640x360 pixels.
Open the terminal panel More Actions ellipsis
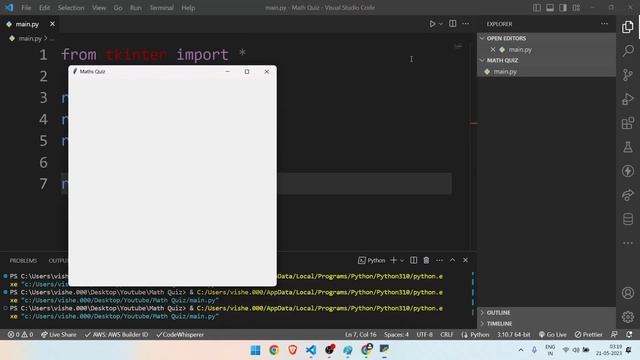tap(439, 260)
